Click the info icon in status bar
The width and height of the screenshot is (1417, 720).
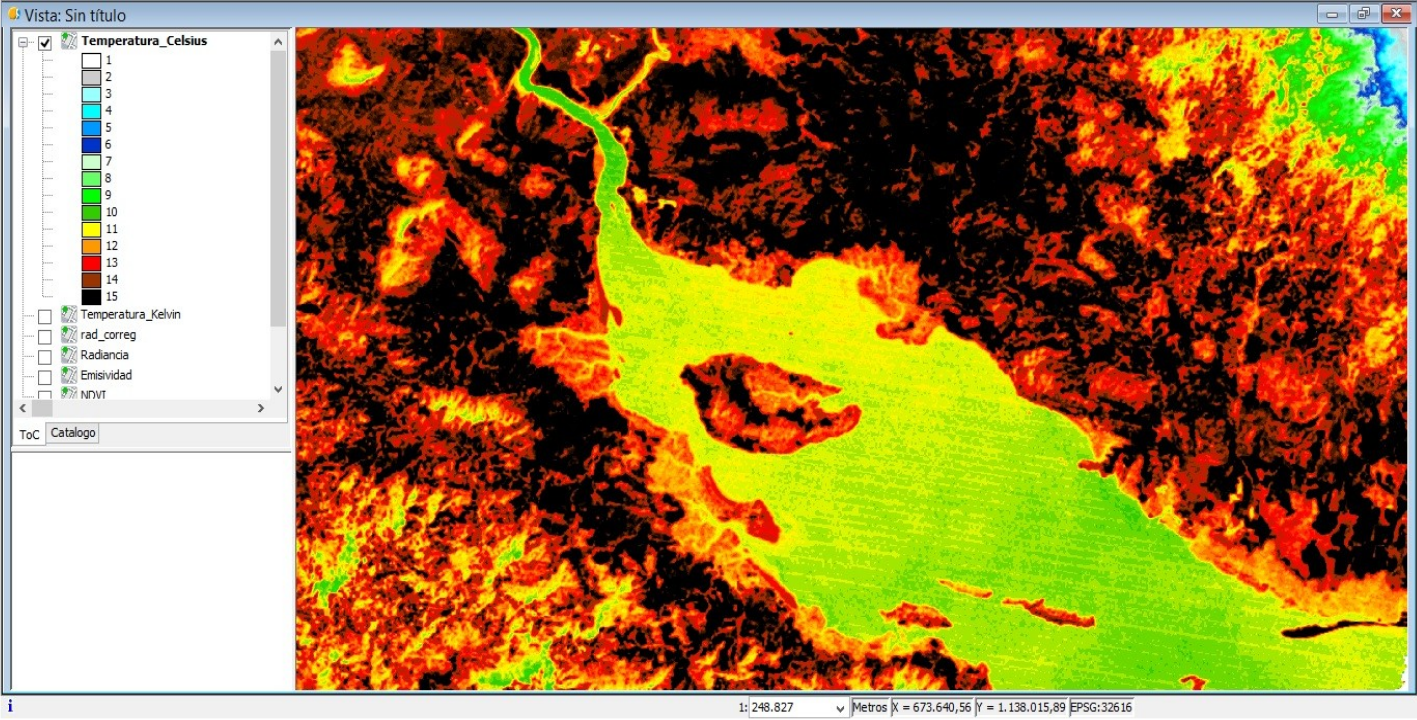click(10, 707)
